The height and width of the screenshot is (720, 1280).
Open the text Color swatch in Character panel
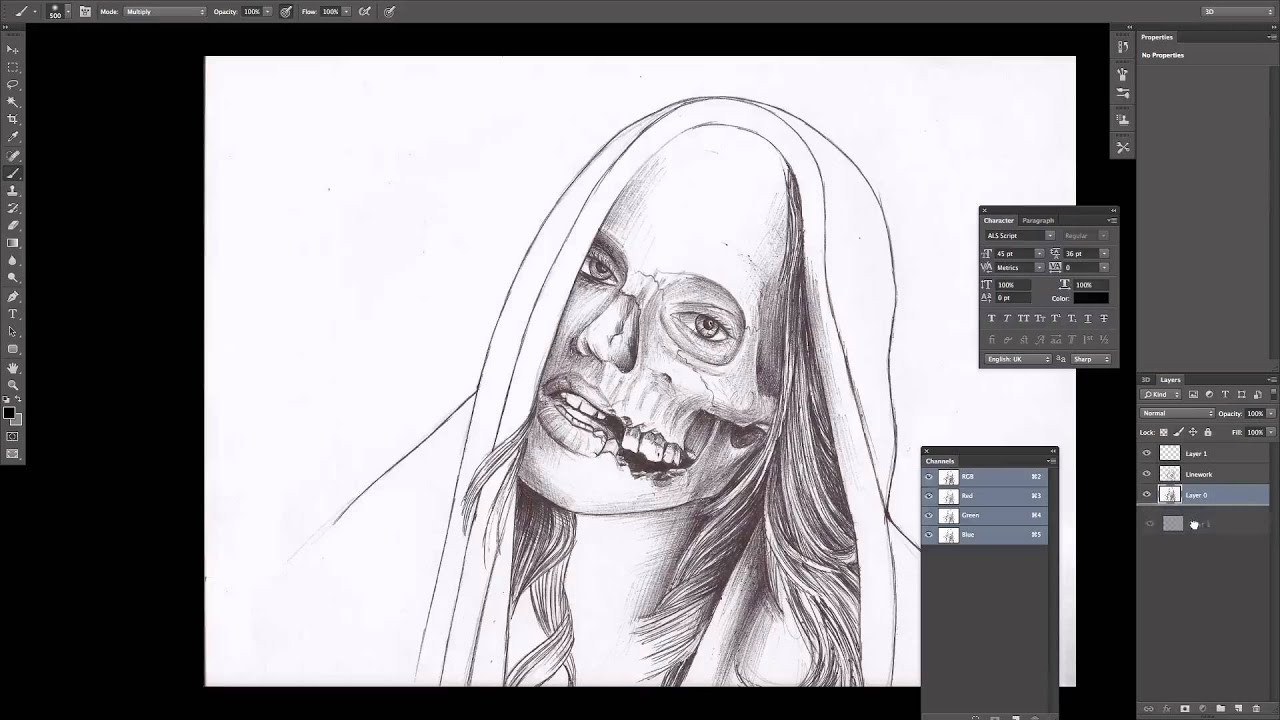[x=1091, y=298]
